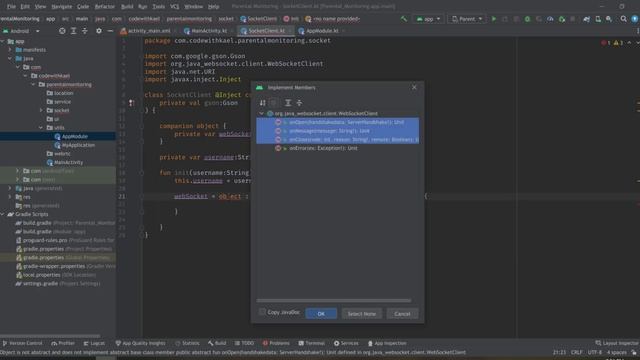Collapse org.java_websocket.client.WebSocketClient node in dialog
640x360 pixels.
[261, 113]
